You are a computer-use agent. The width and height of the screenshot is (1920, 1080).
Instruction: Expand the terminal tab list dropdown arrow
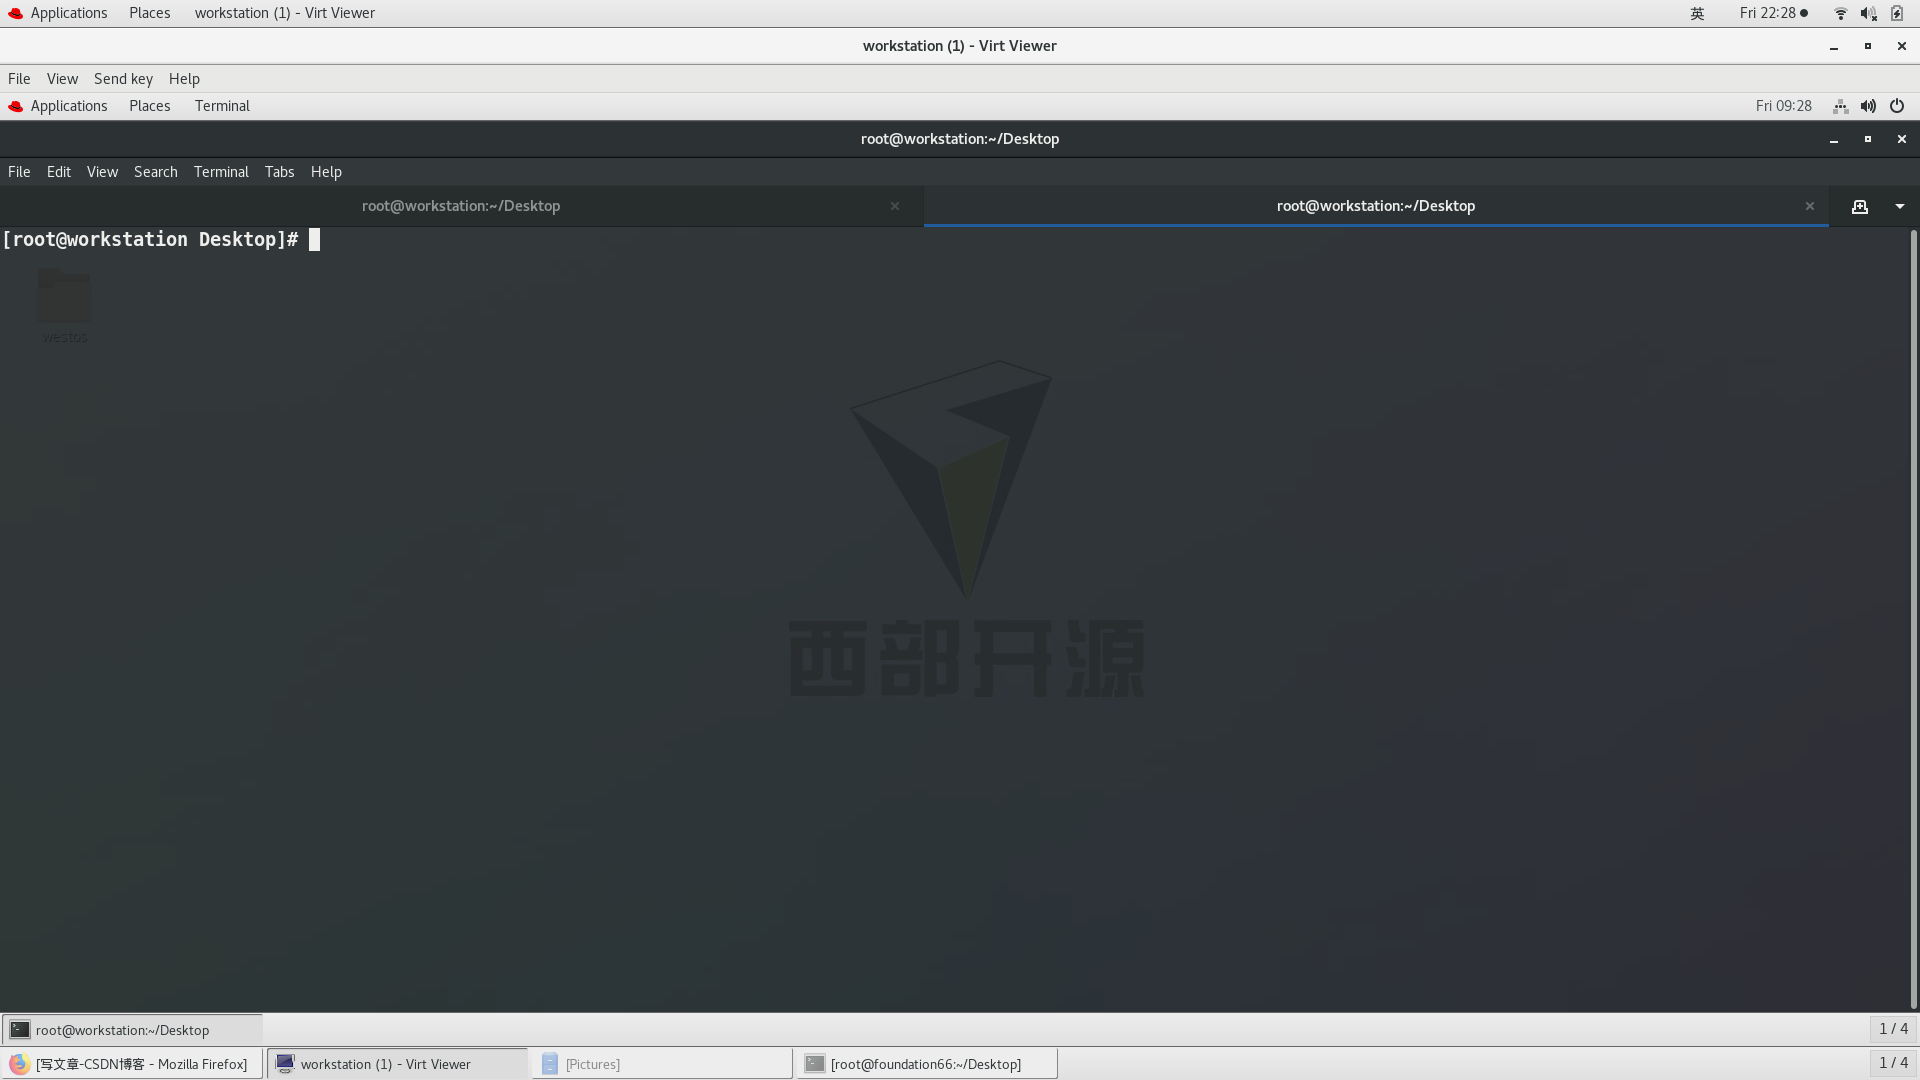[x=1899, y=206]
